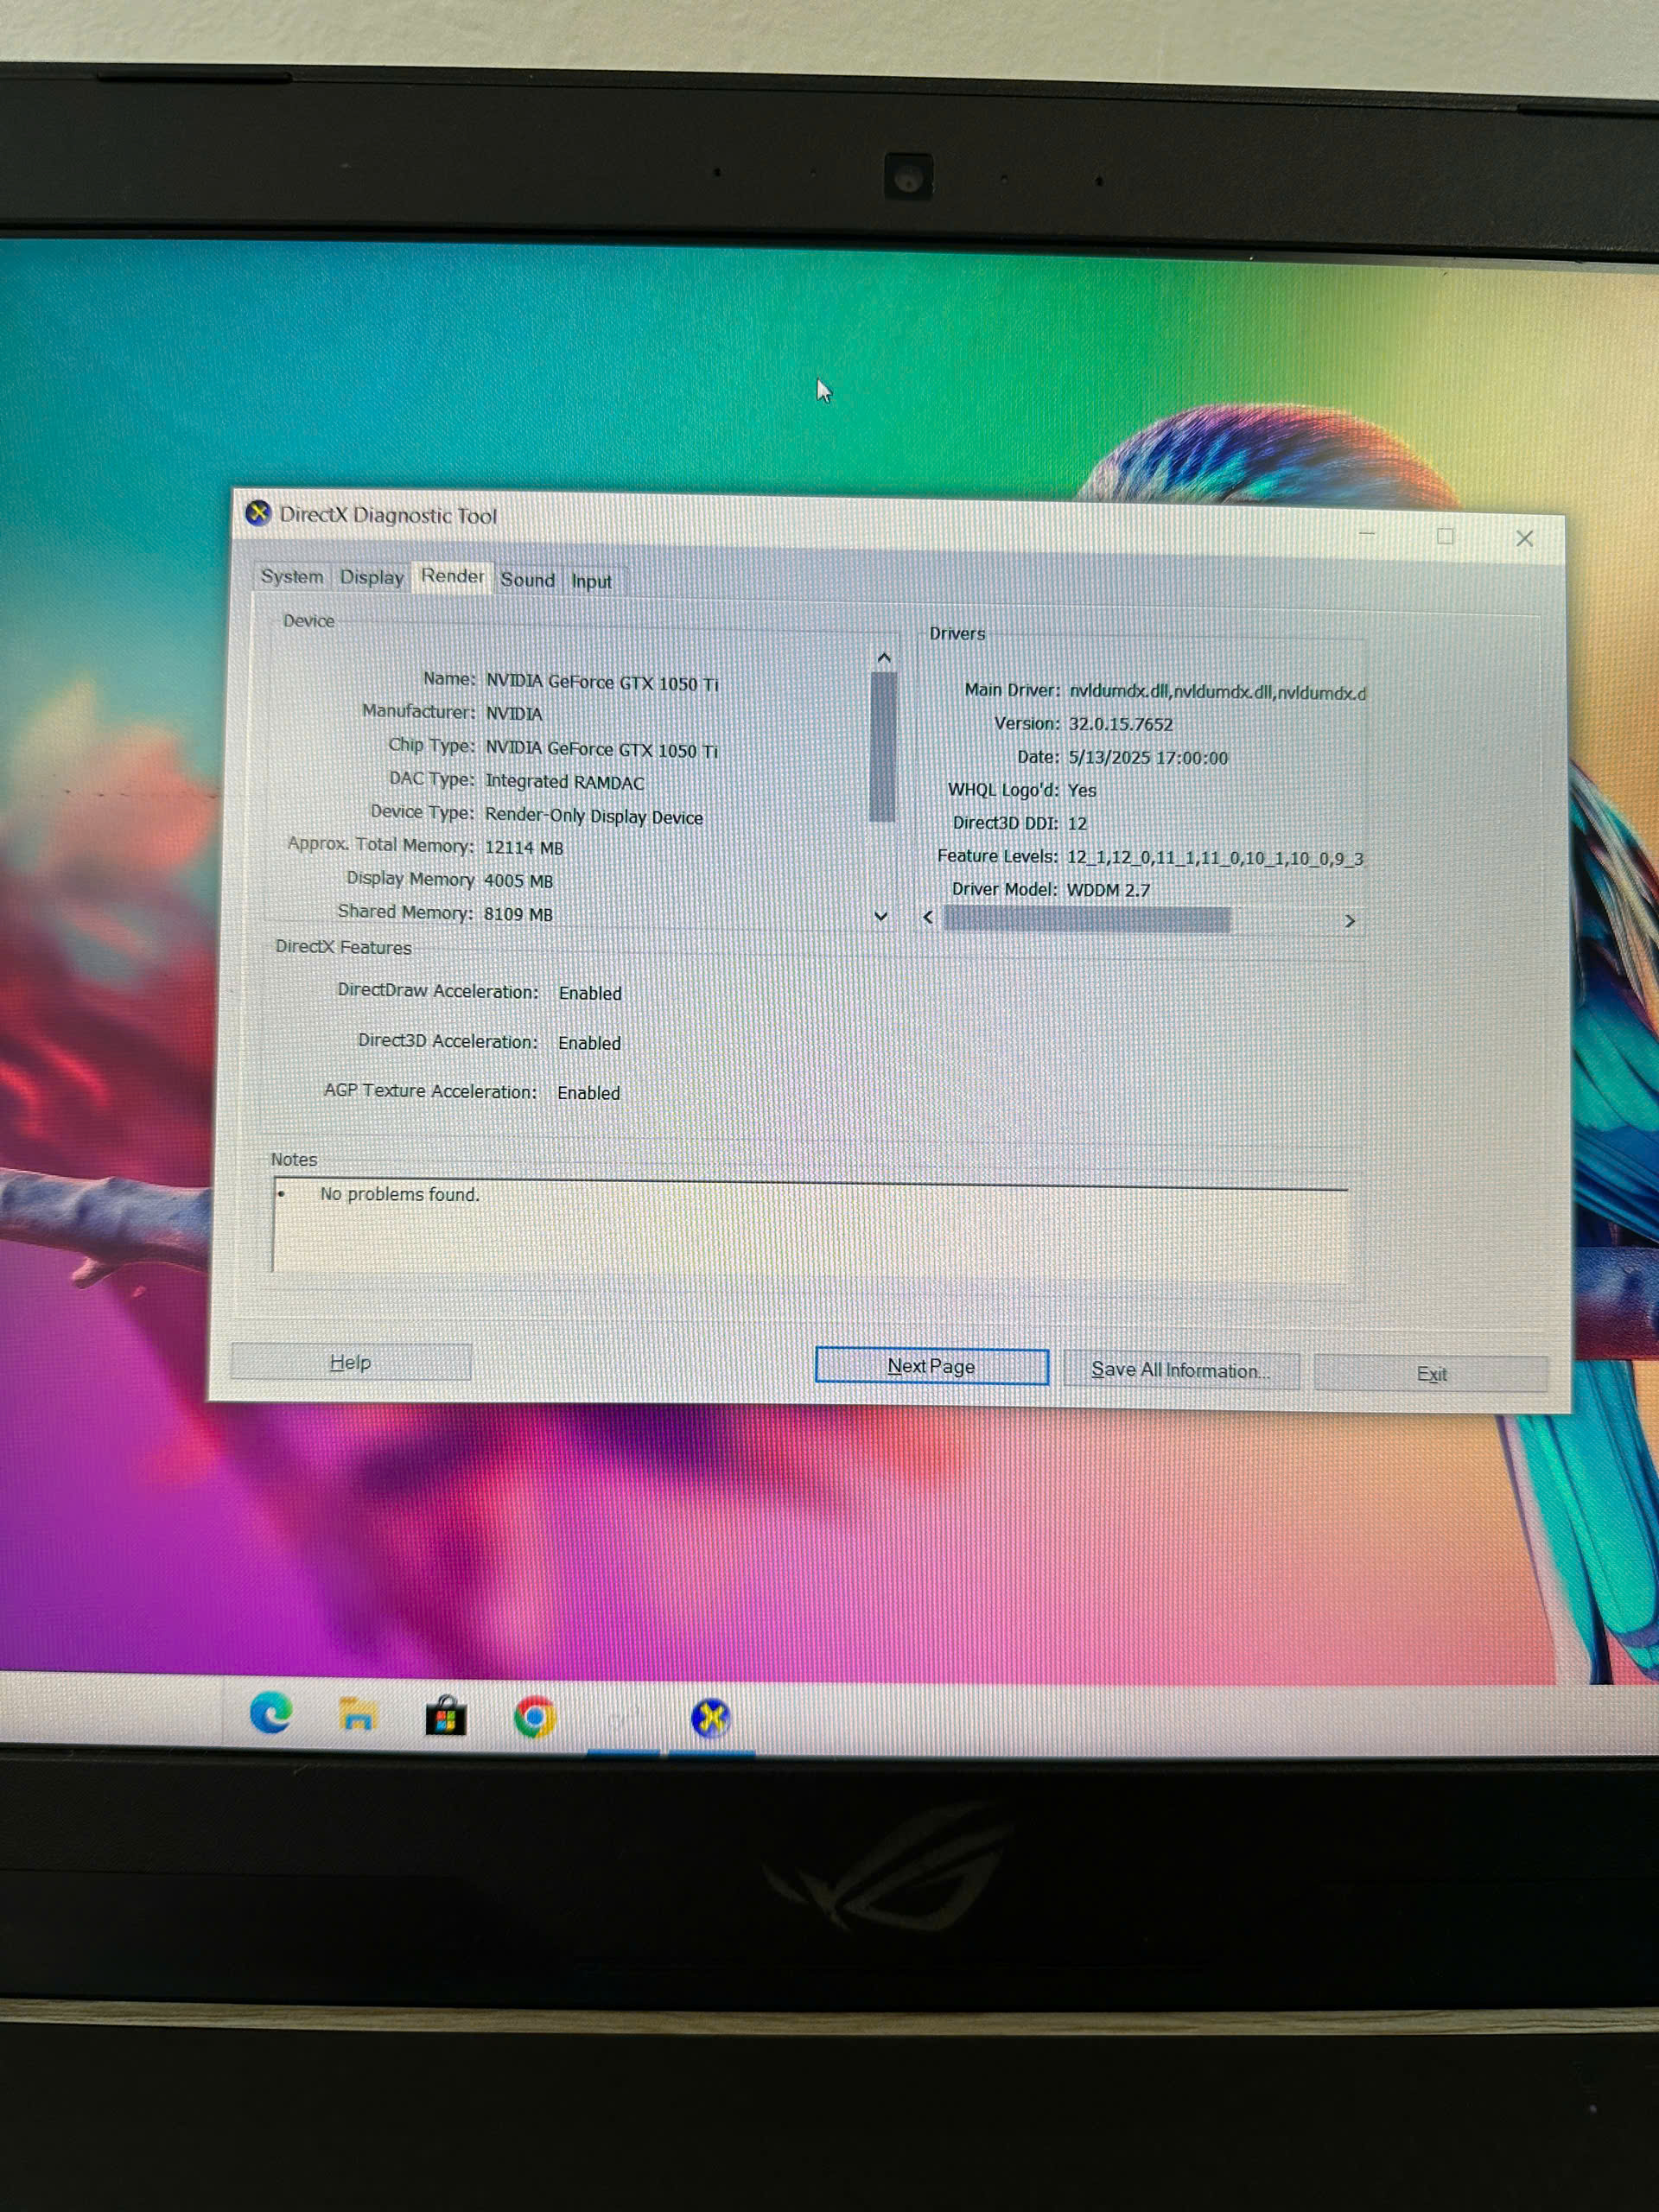Viewport: 1659px width, 2212px height.
Task: Open Microsoft Edge from the taskbar
Action: [x=270, y=1714]
